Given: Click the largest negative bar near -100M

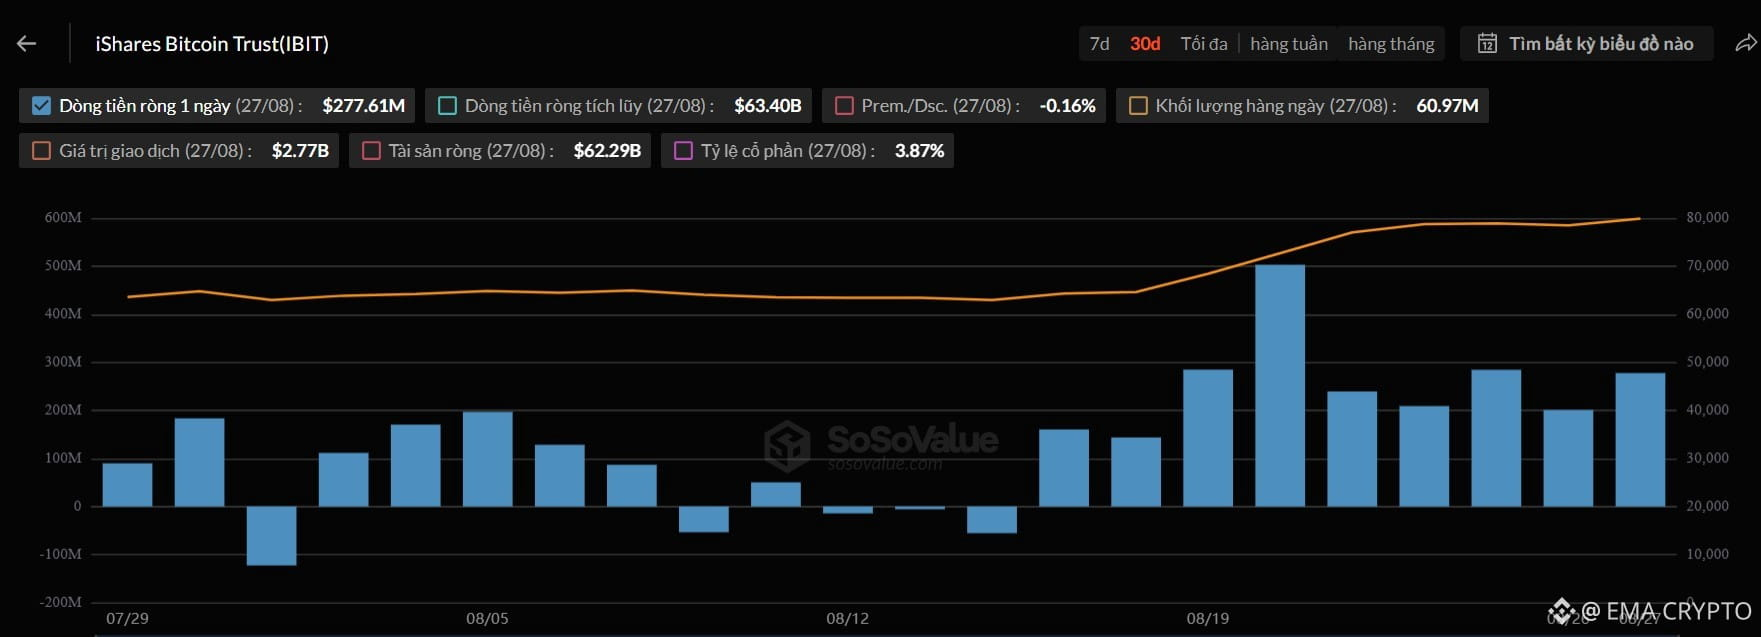Looking at the screenshot, I should (271, 535).
